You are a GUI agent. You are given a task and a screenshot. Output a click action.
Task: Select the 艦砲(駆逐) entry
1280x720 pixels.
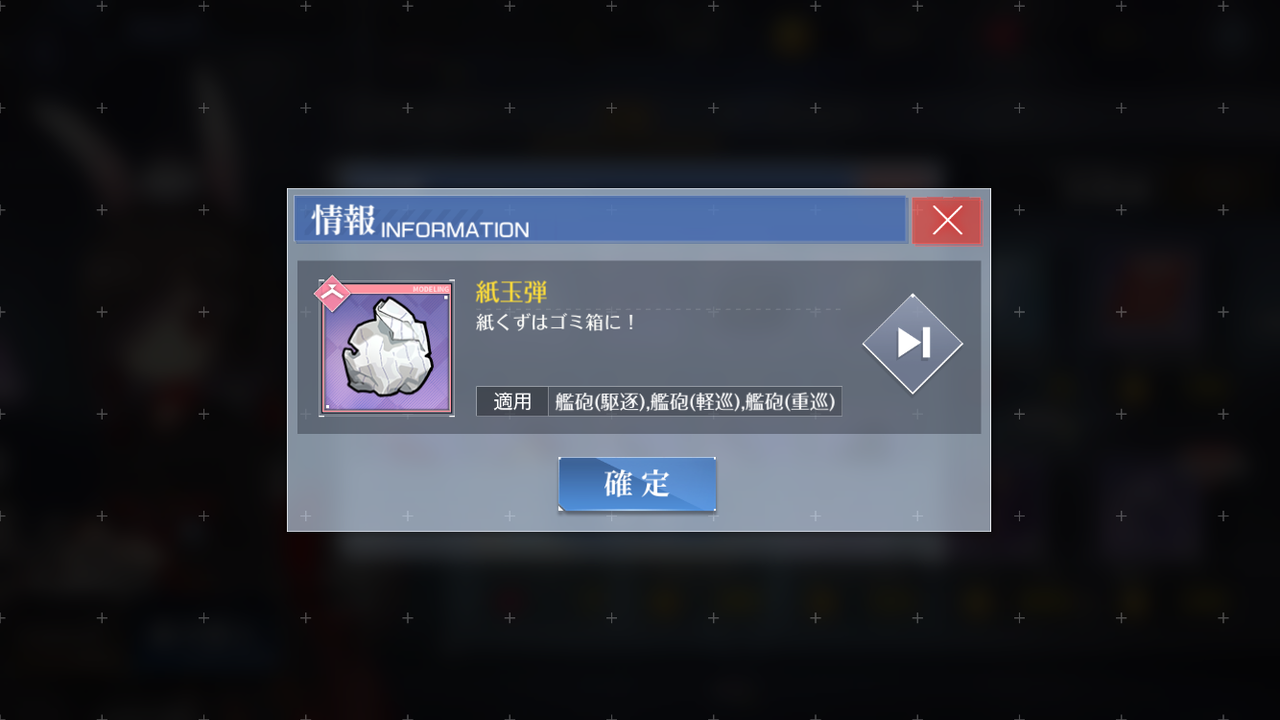(x=600, y=402)
